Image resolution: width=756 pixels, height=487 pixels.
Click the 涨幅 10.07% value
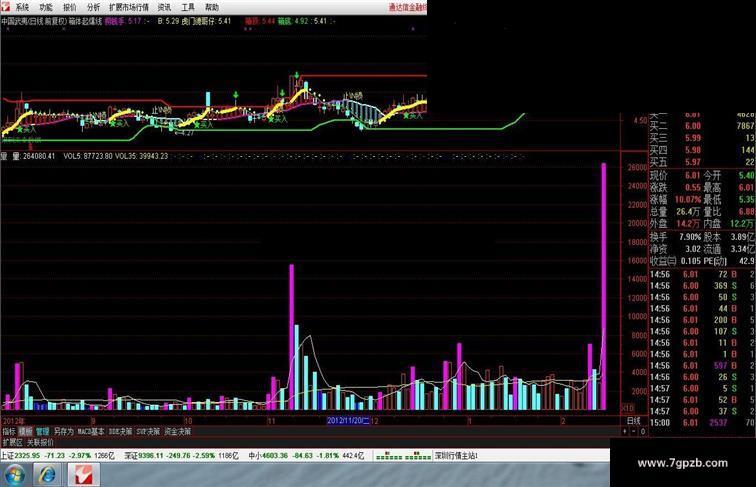(688, 199)
